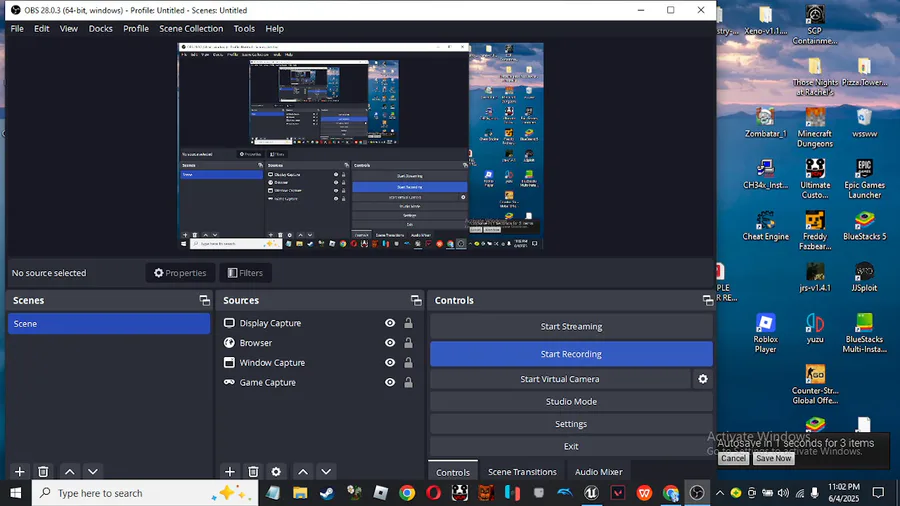Start the Virtual Camera
The image size is (900, 506).
(560, 379)
